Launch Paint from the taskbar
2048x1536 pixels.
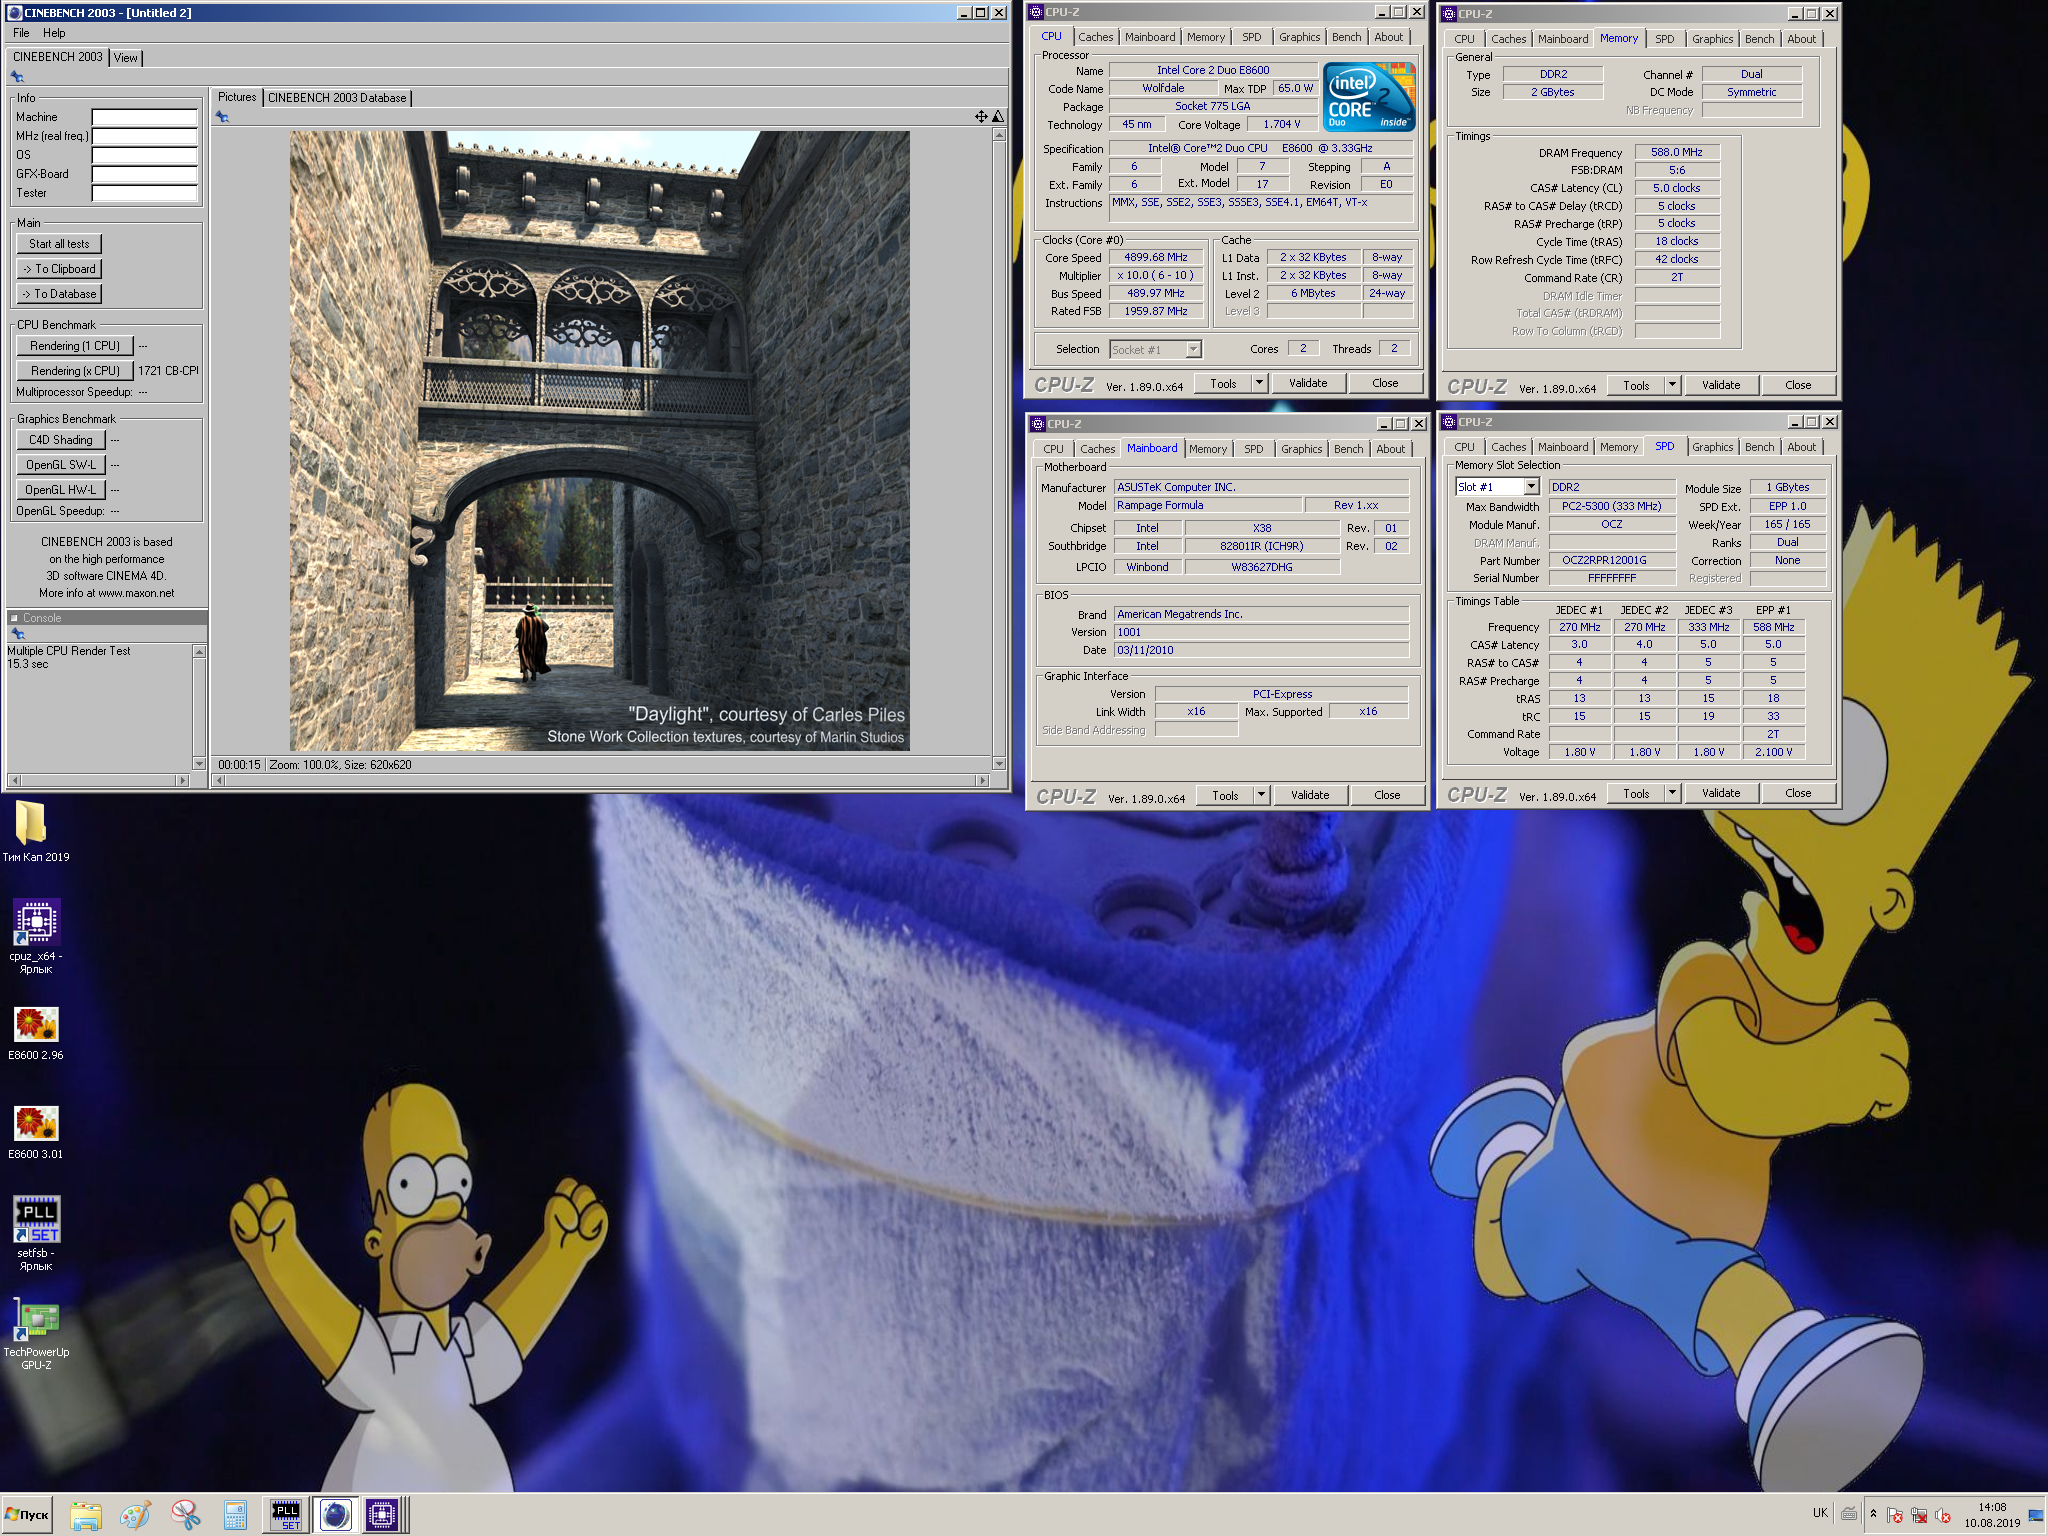pyautogui.click(x=136, y=1515)
